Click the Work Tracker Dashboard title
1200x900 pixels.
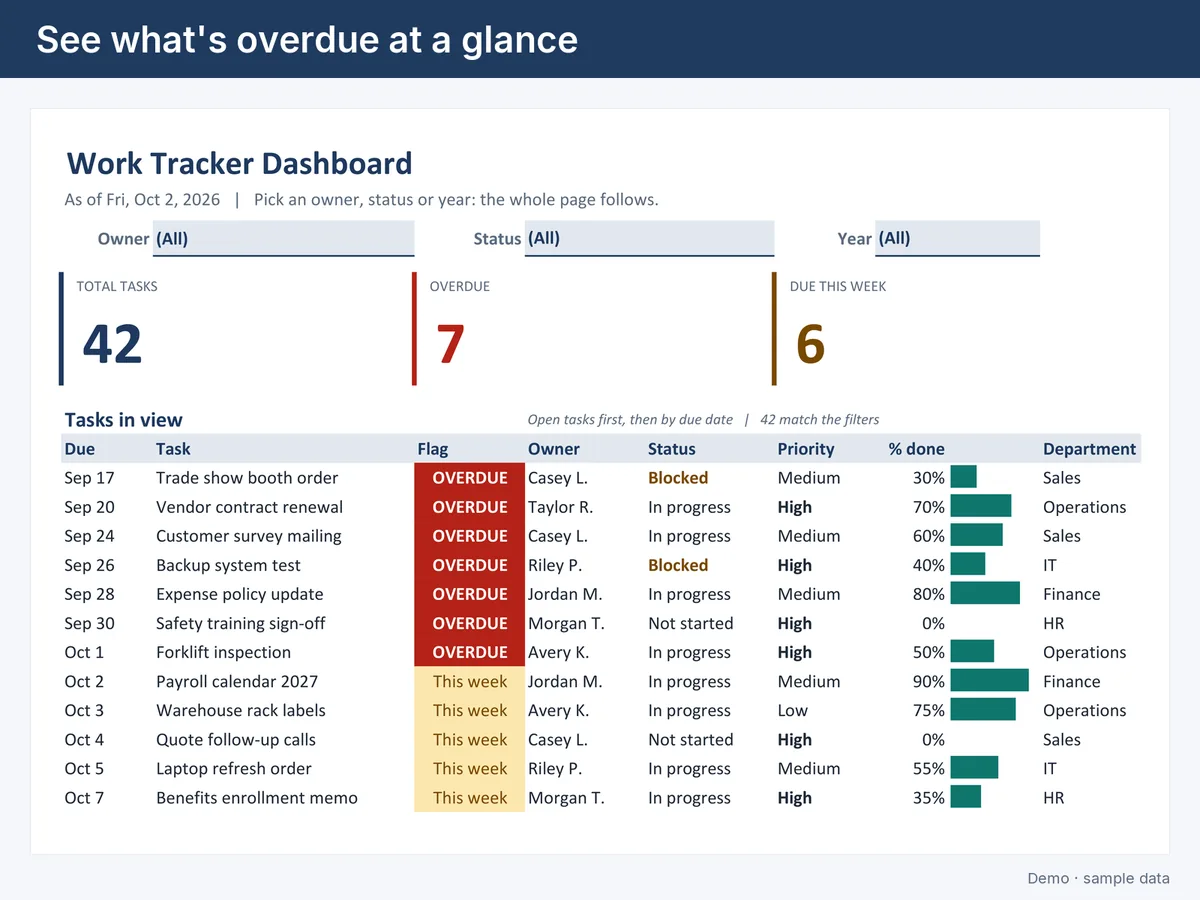[239, 164]
